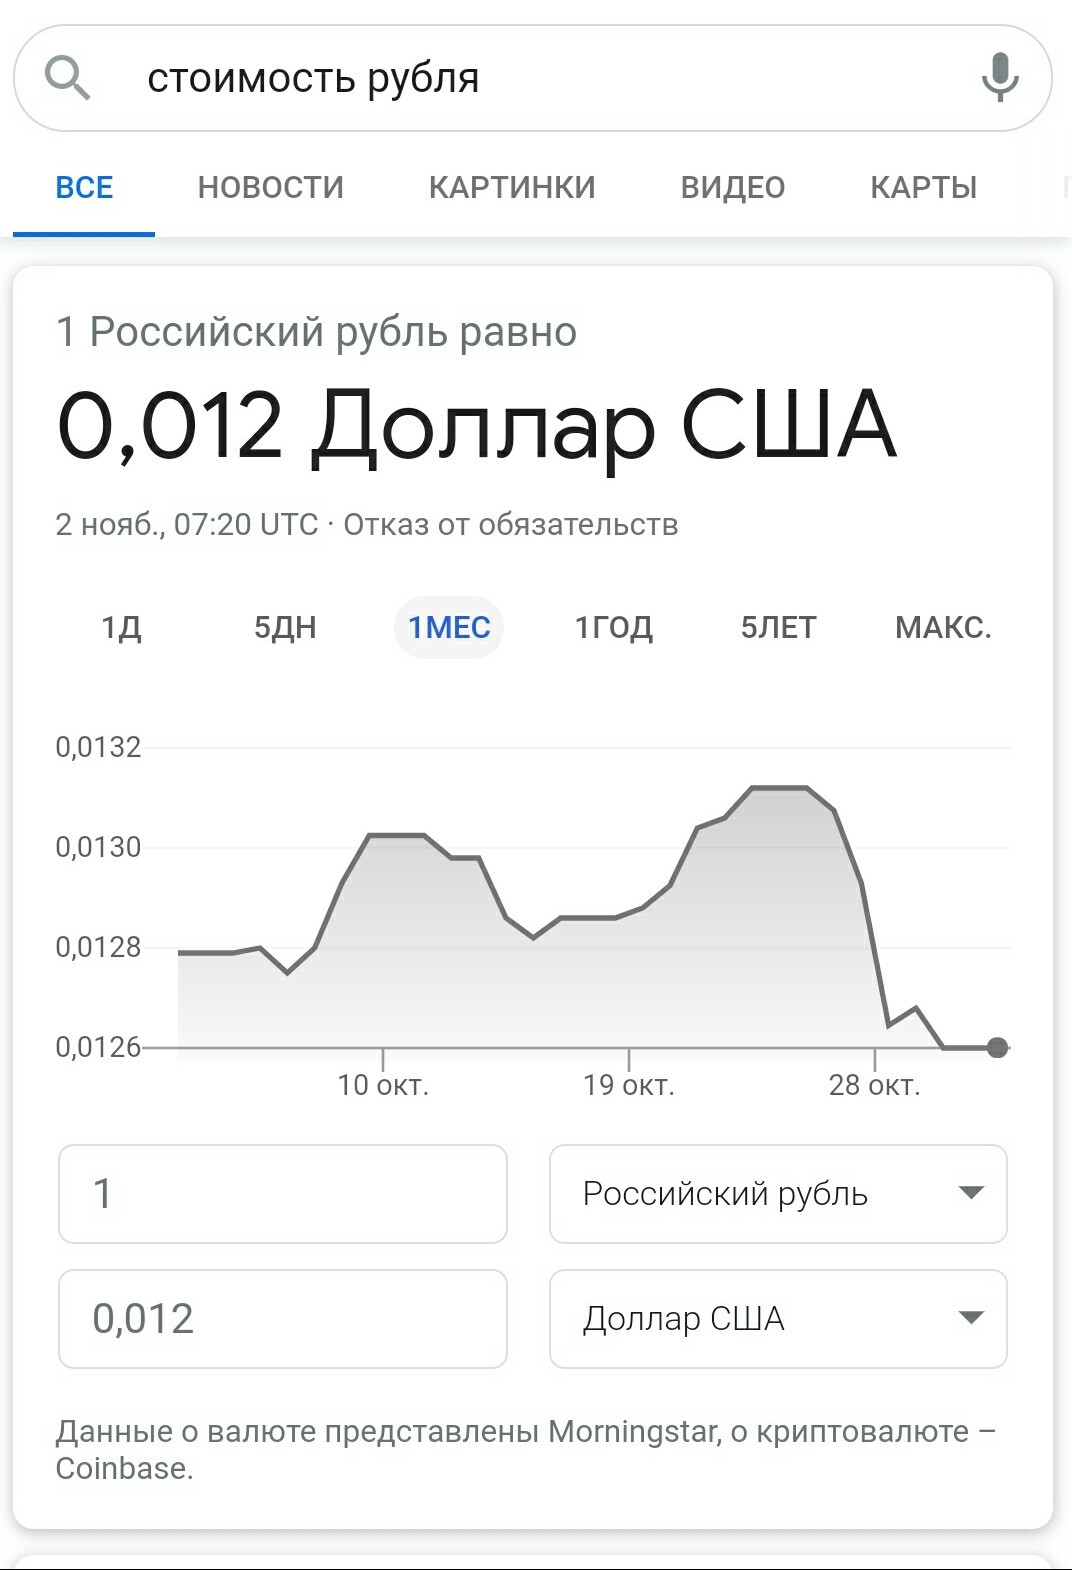The image size is (1072, 1570).
Task: Select the 5ДН time range
Action: point(285,627)
